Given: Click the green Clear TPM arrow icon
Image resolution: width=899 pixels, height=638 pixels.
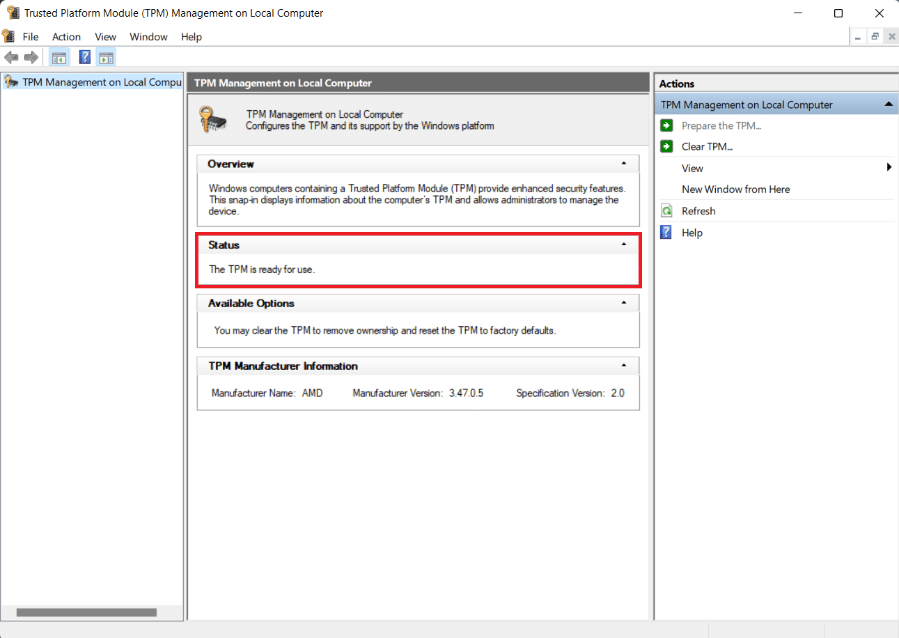Looking at the screenshot, I should [667, 147].
